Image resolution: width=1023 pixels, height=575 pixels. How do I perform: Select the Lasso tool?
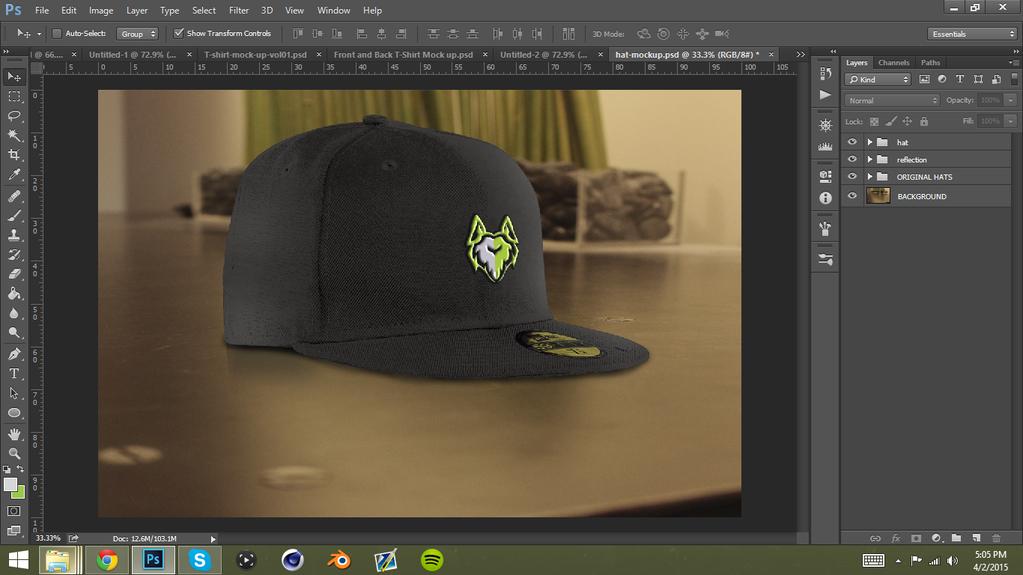point(14,116)
